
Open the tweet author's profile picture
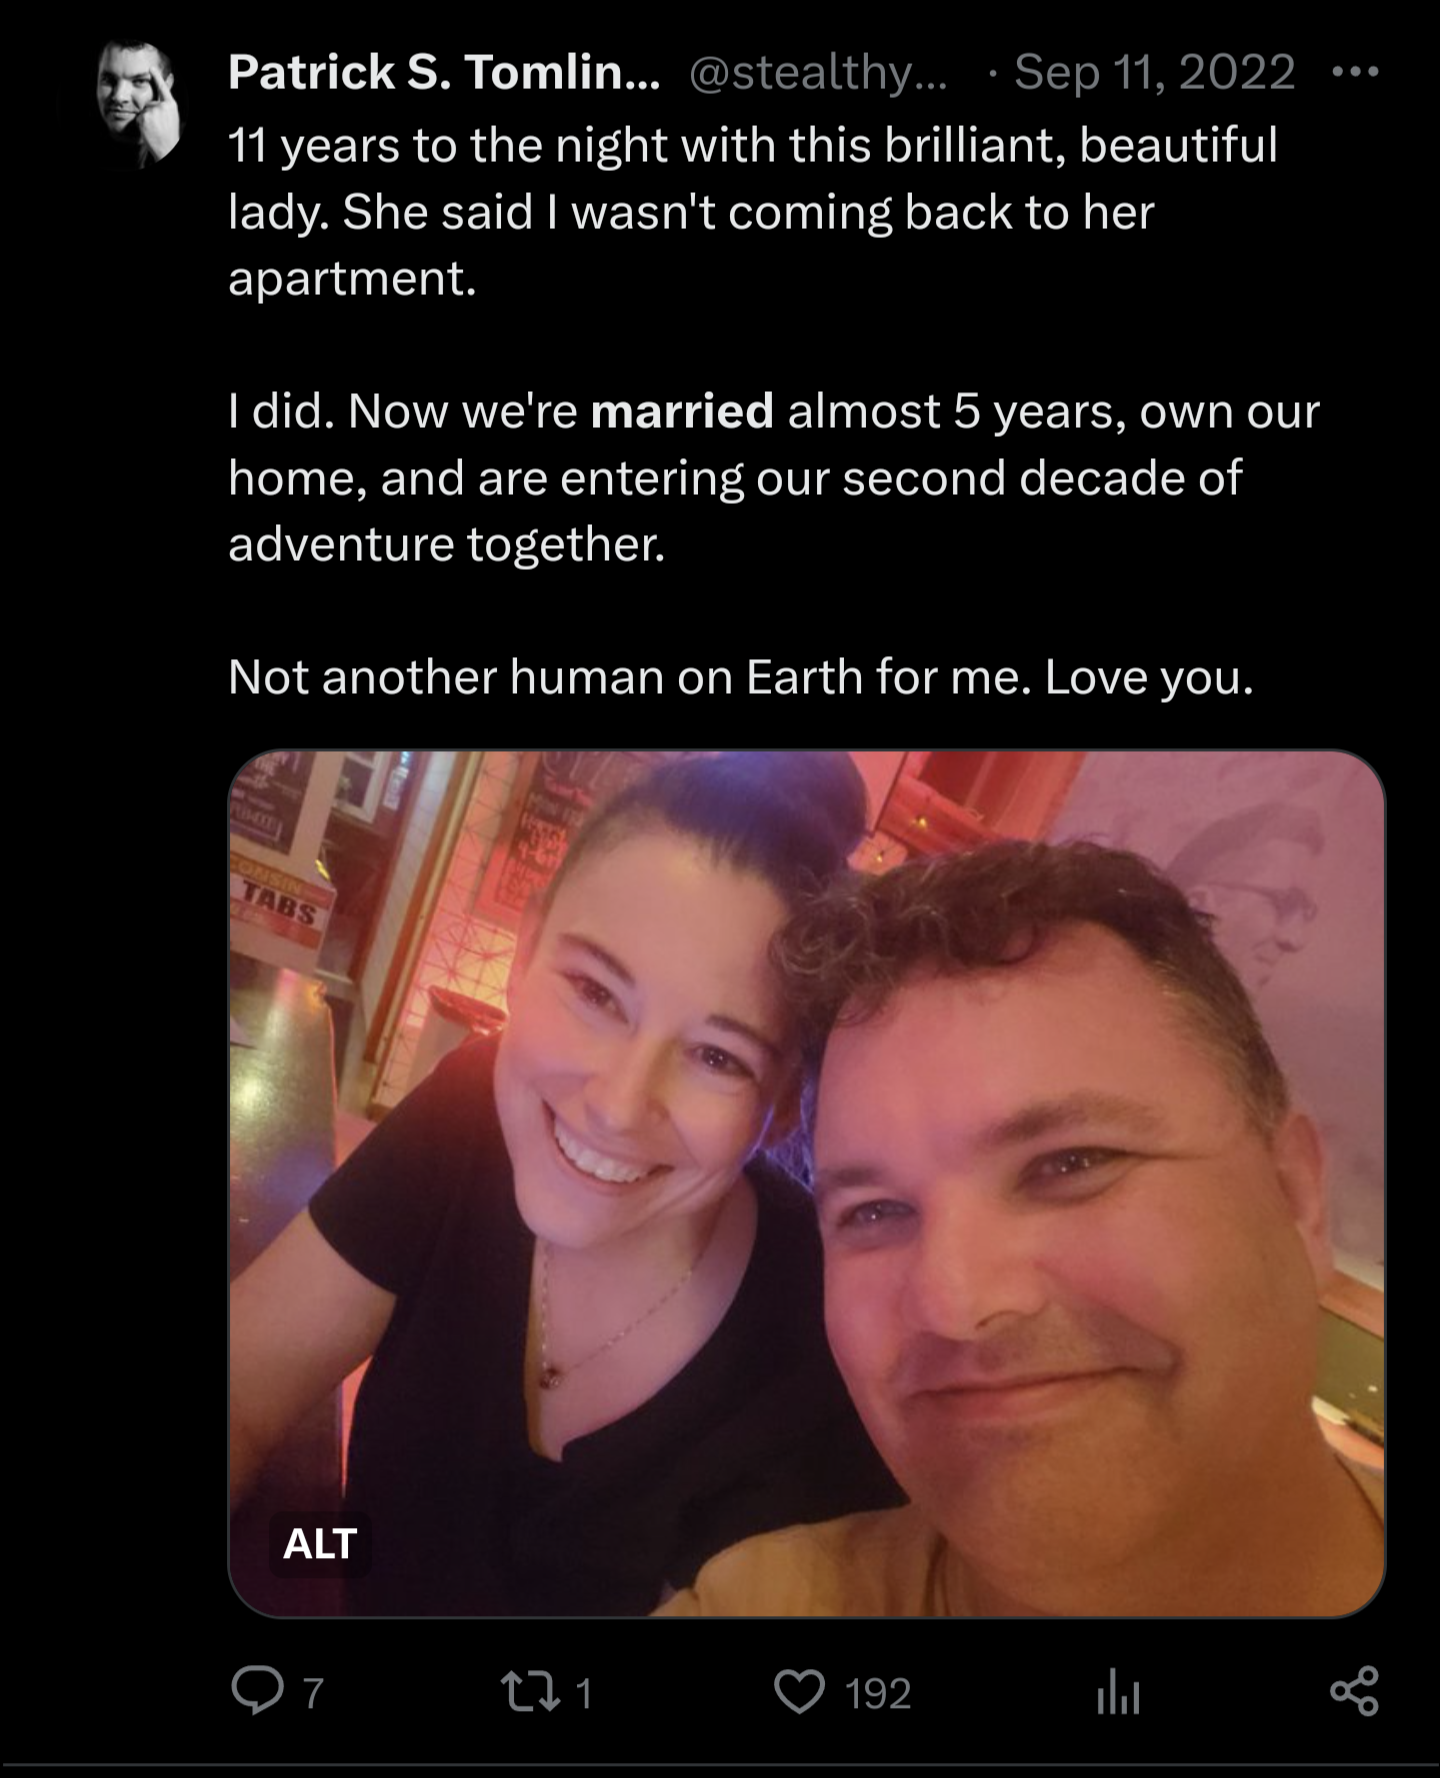coord(139,103)
